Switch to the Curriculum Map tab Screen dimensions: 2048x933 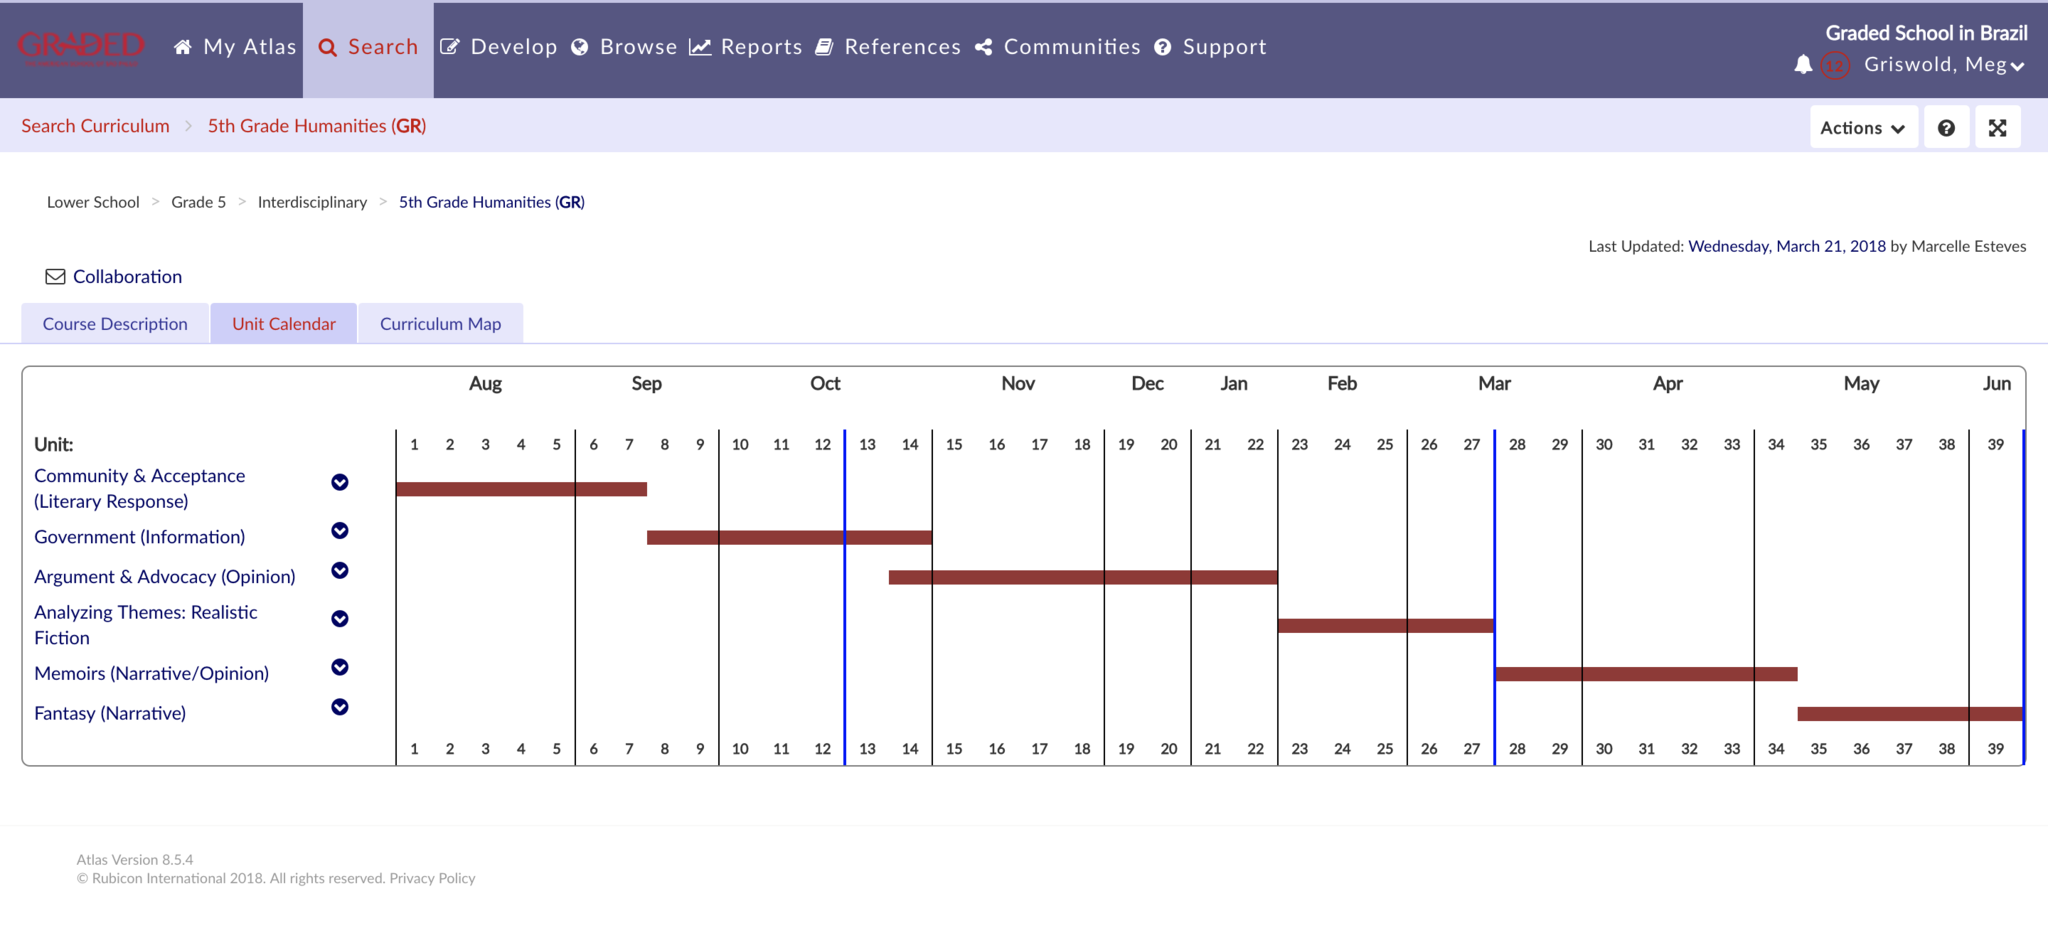(x=440, y=324)
